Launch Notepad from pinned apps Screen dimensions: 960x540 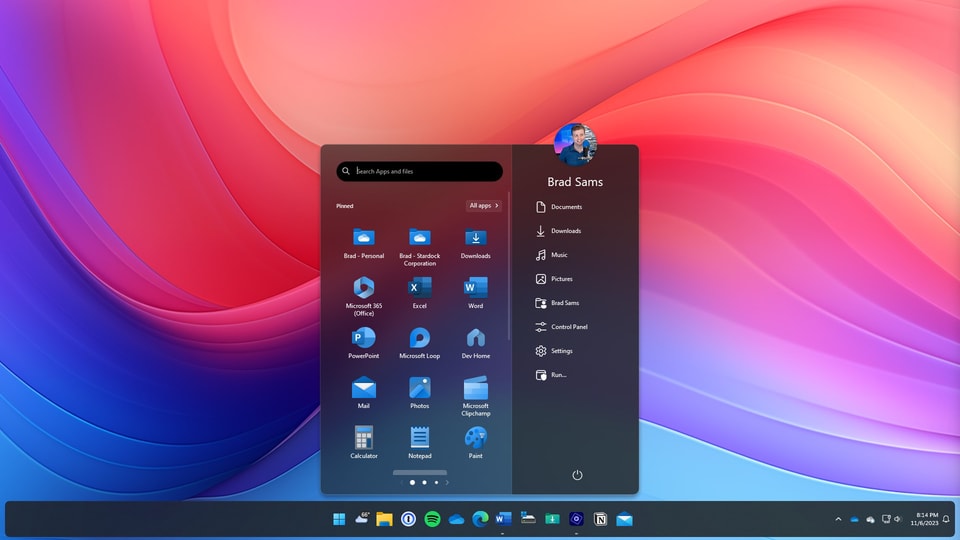point(419,443)
